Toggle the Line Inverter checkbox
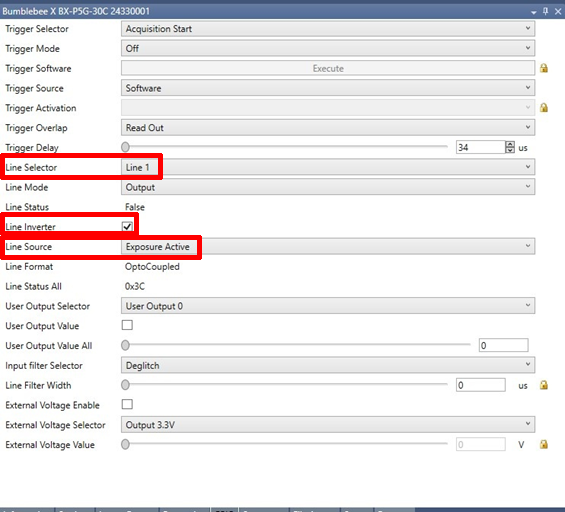The width and height of the screenshot is (565, 512). pyautogui.click(x=127, y=226)
